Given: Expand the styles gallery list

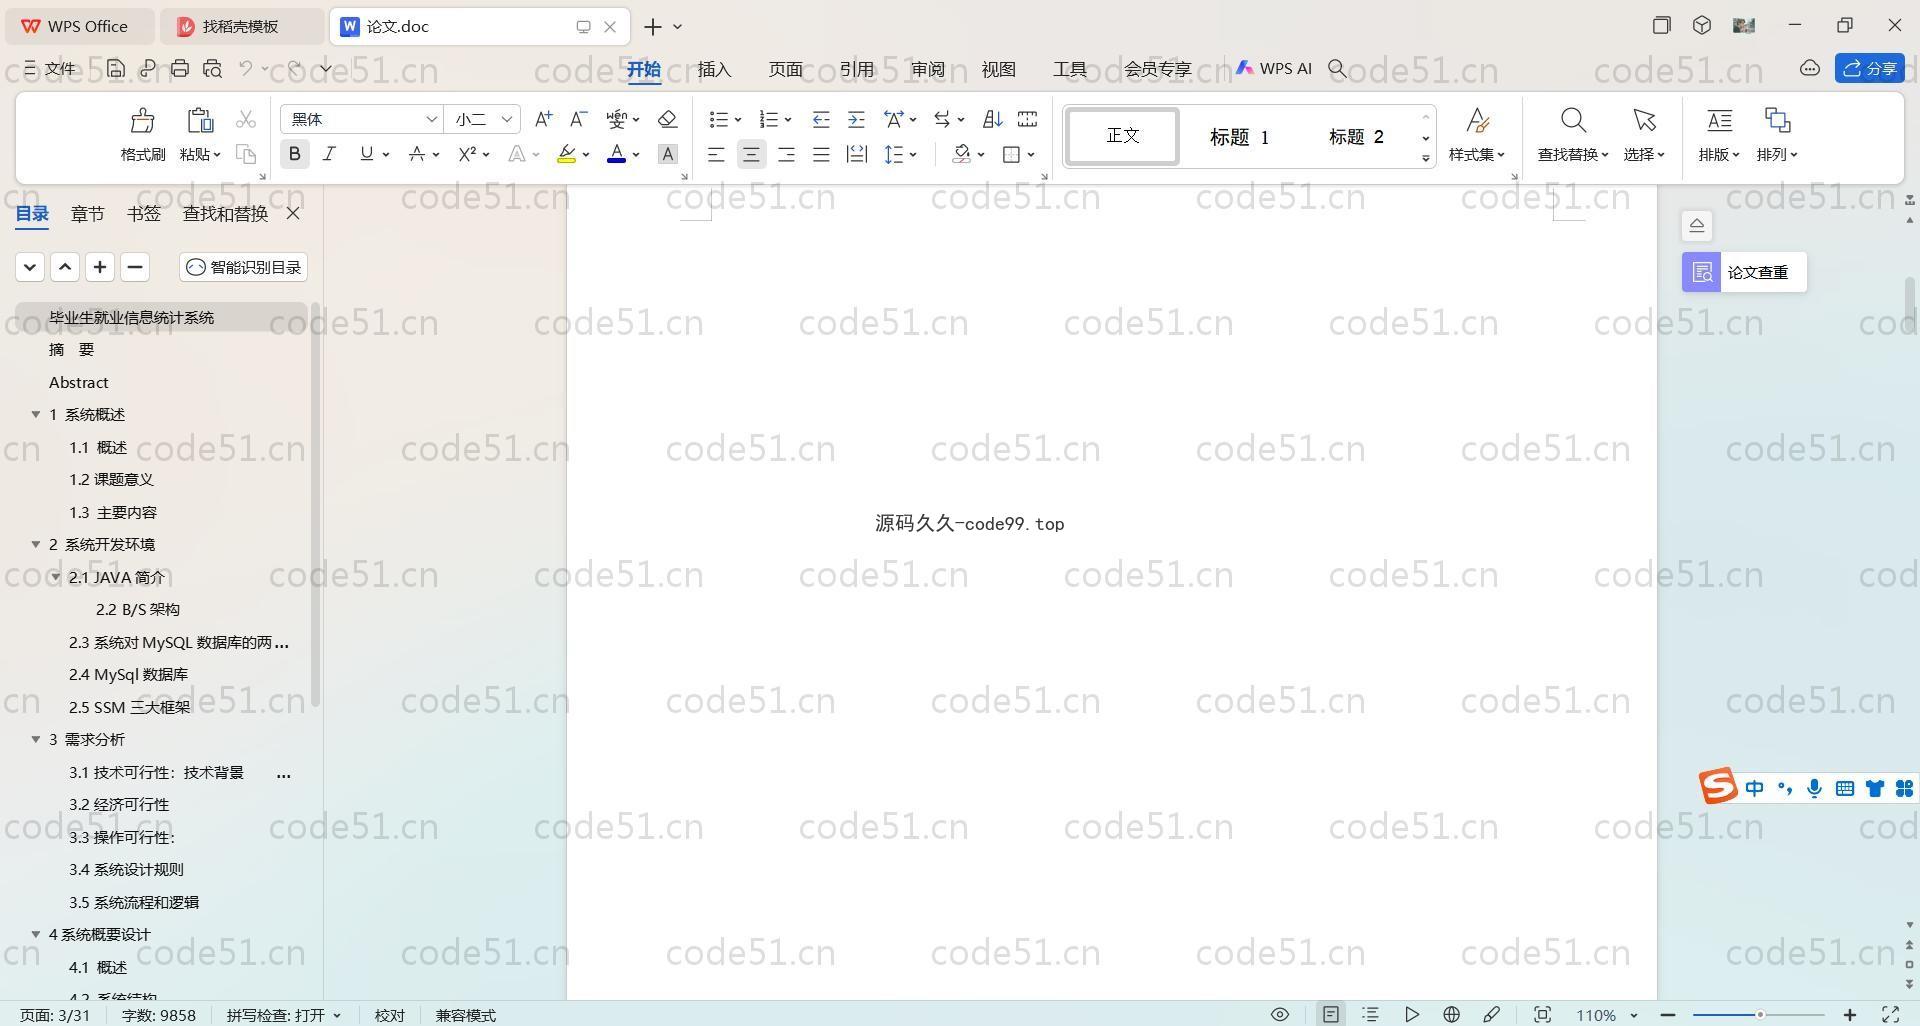Looking at the screenshot, I should 1425,158.
